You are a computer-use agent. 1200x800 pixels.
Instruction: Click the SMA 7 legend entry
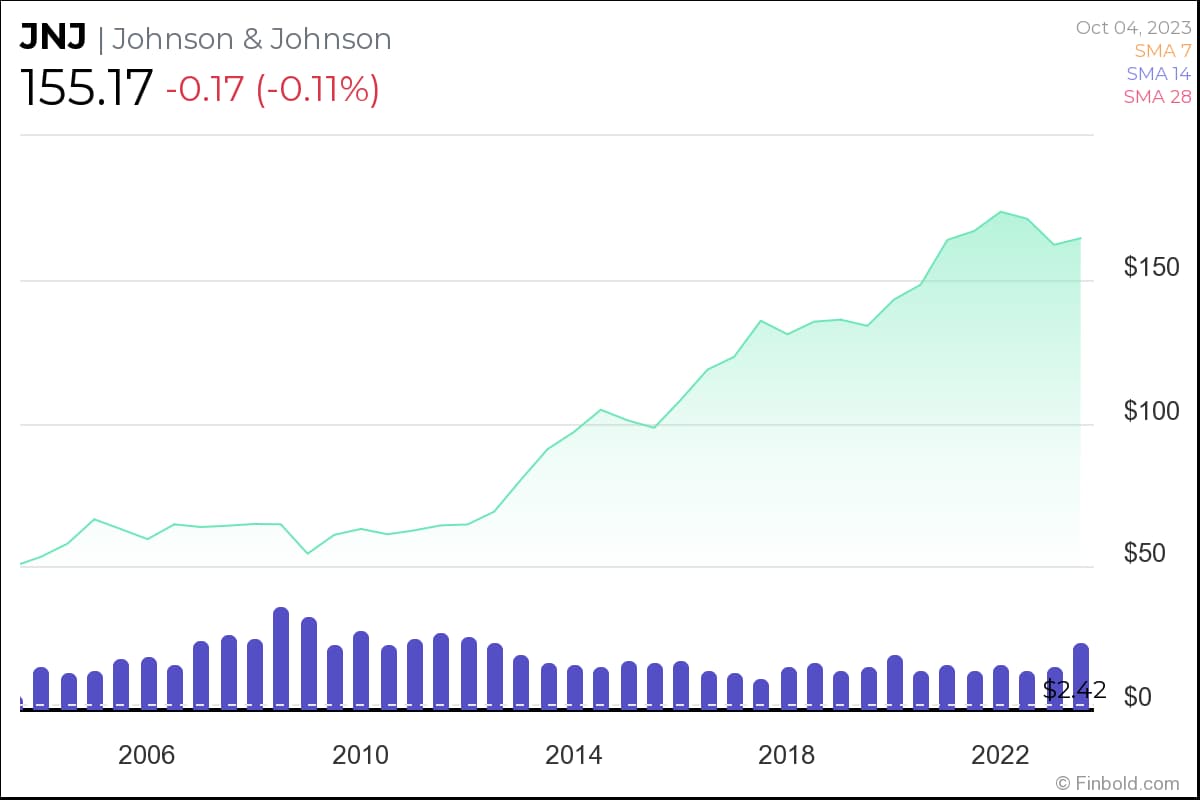(x=1162, y=50)
